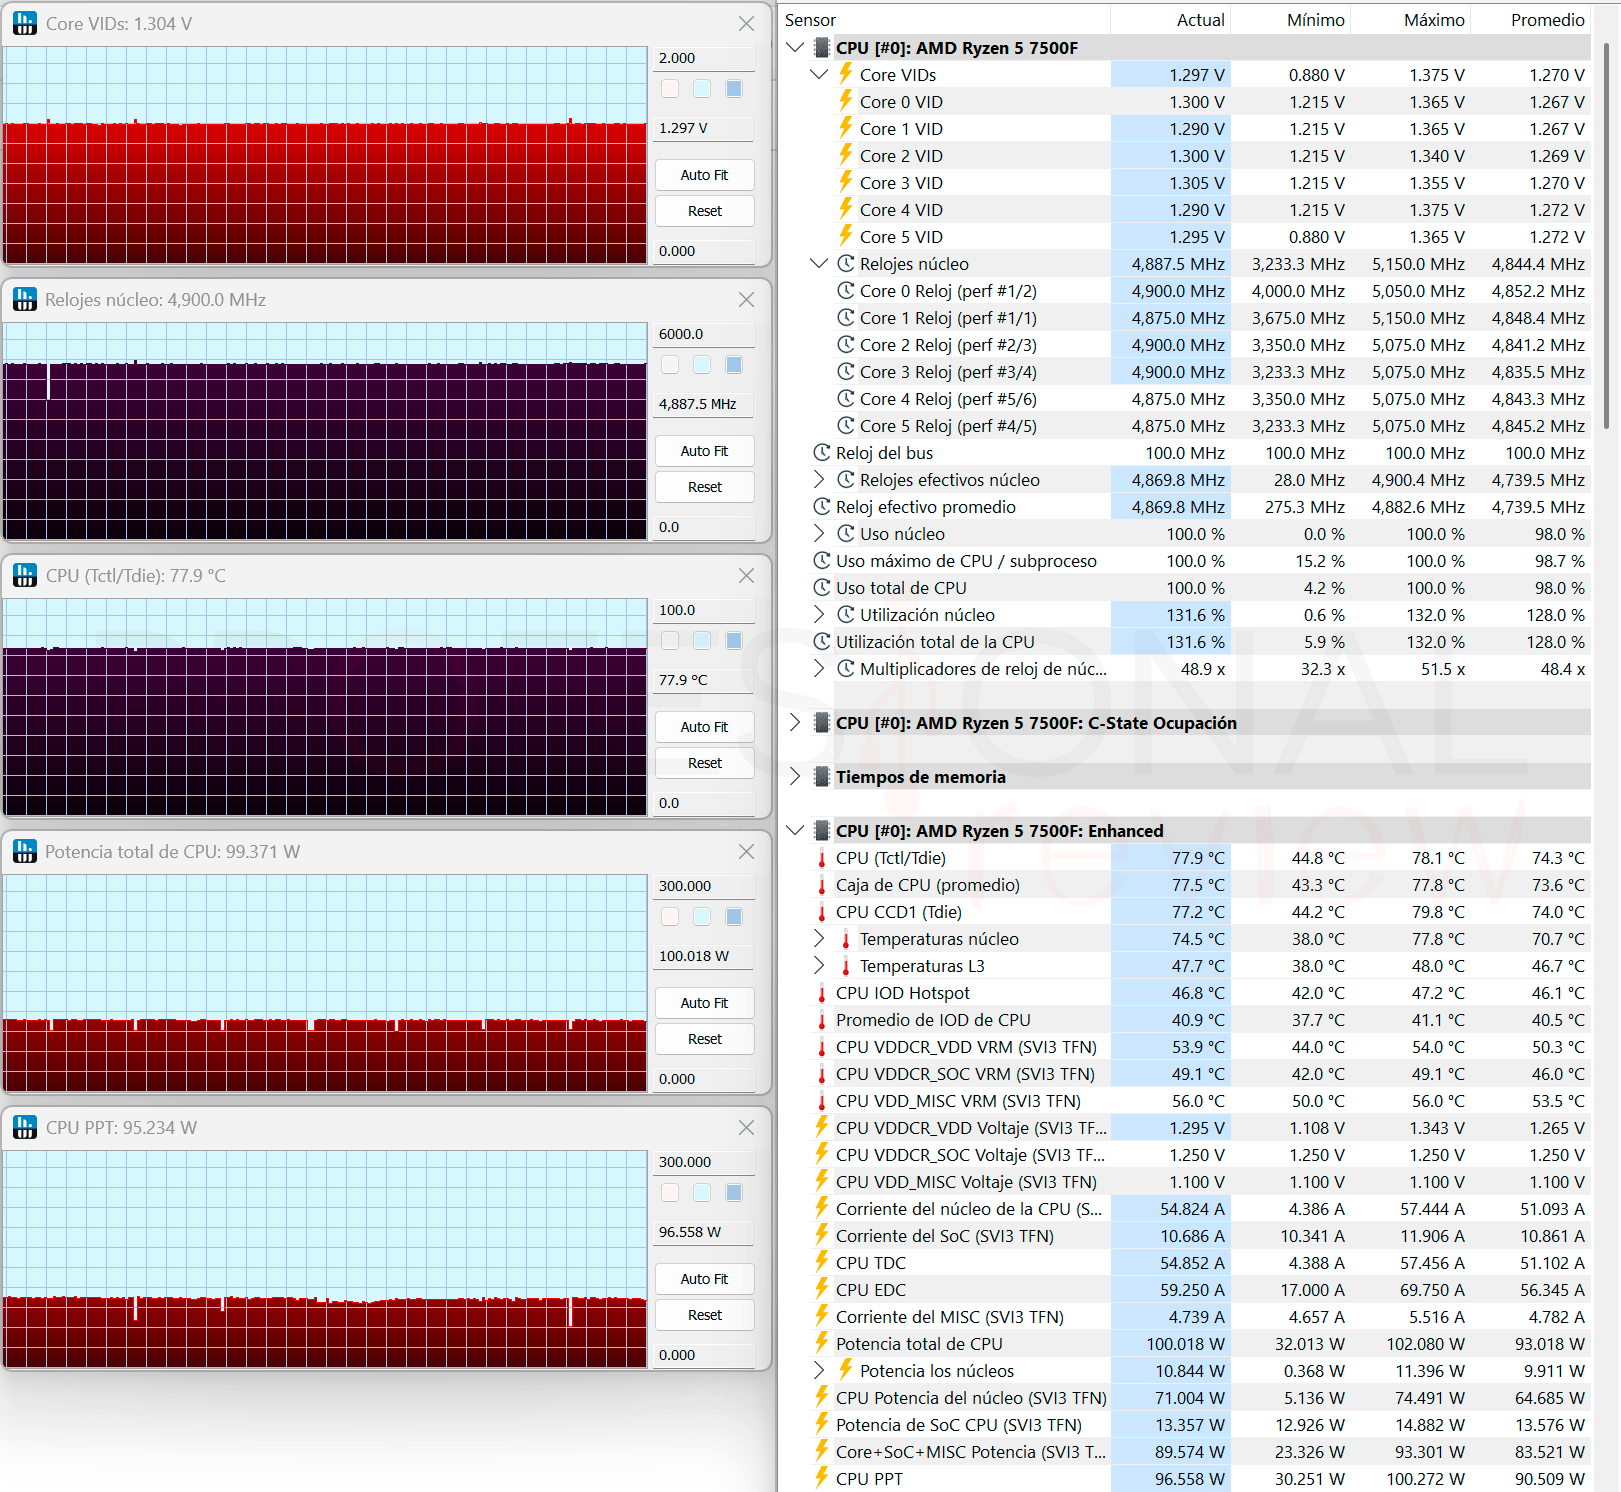Click Auto Fit in Core VIDs graph
Image resolution: width=1621 pixels, height=1492 pixels.
pos(705,175)
